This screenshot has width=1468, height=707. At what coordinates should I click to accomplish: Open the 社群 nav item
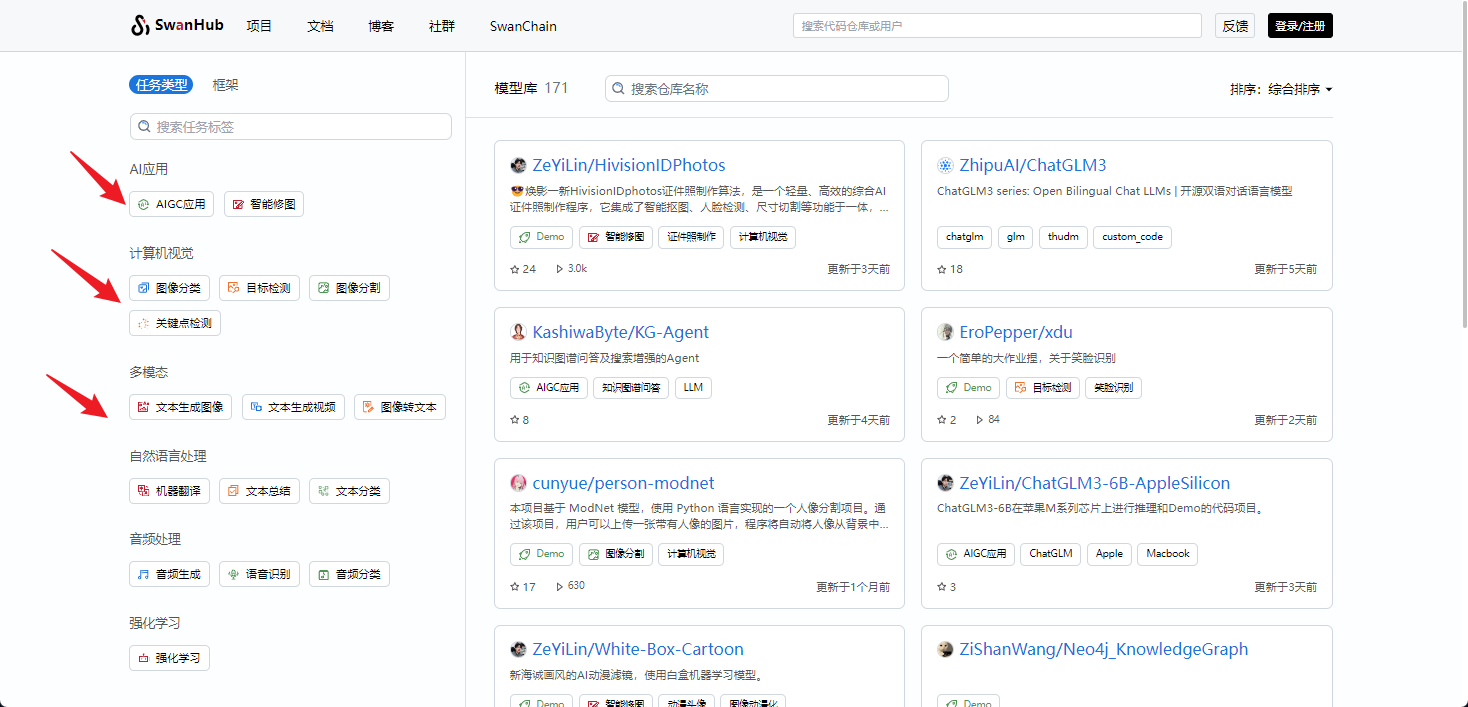click(x=442, y=26)
